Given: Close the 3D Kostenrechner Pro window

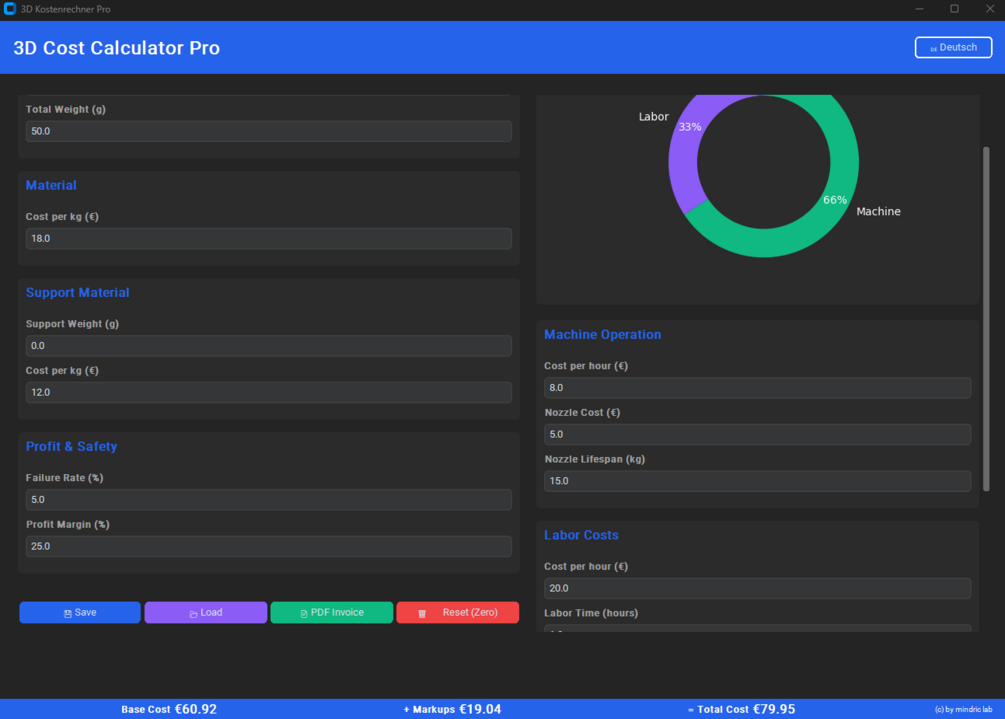Looking at the screenshot, I should click(990, 9).
